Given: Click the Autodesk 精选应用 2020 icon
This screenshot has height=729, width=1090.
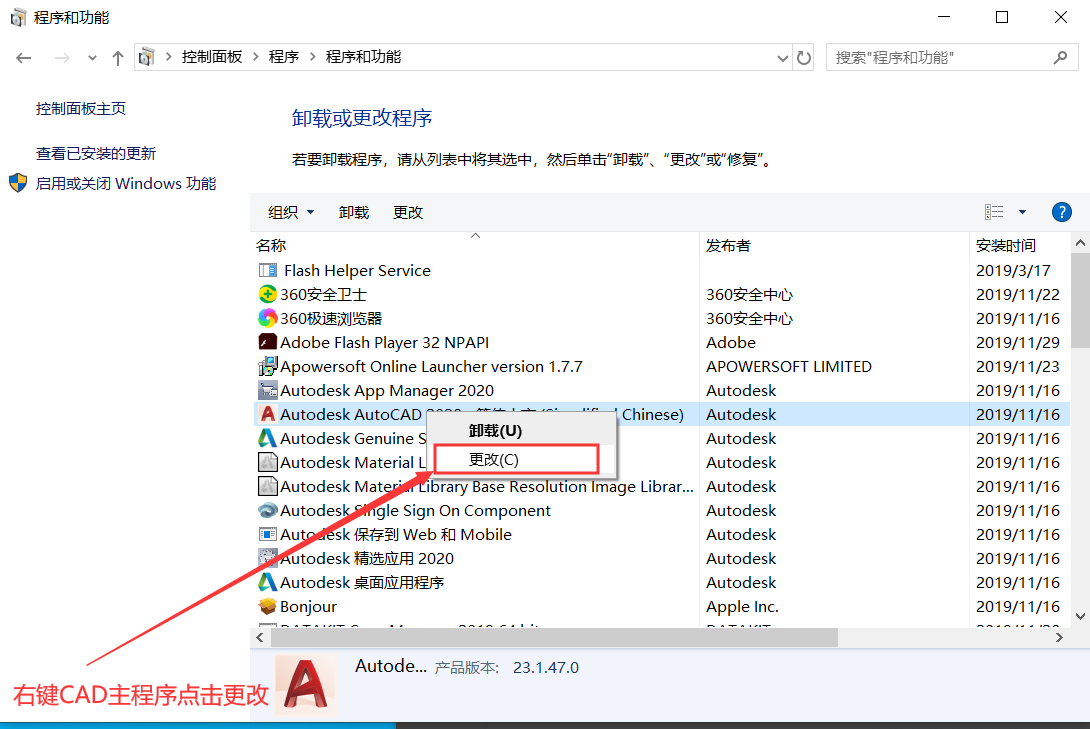Looking at the screenshot, I should [x=268, y=558].
